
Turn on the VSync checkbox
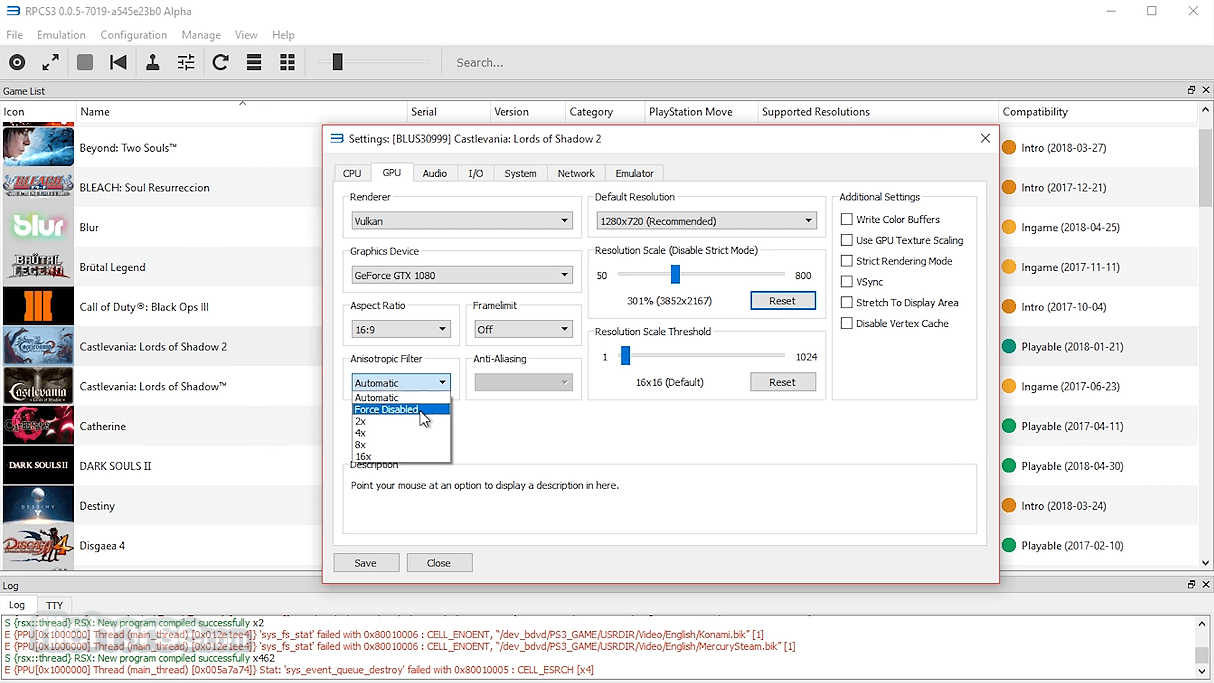click(847, 282)
